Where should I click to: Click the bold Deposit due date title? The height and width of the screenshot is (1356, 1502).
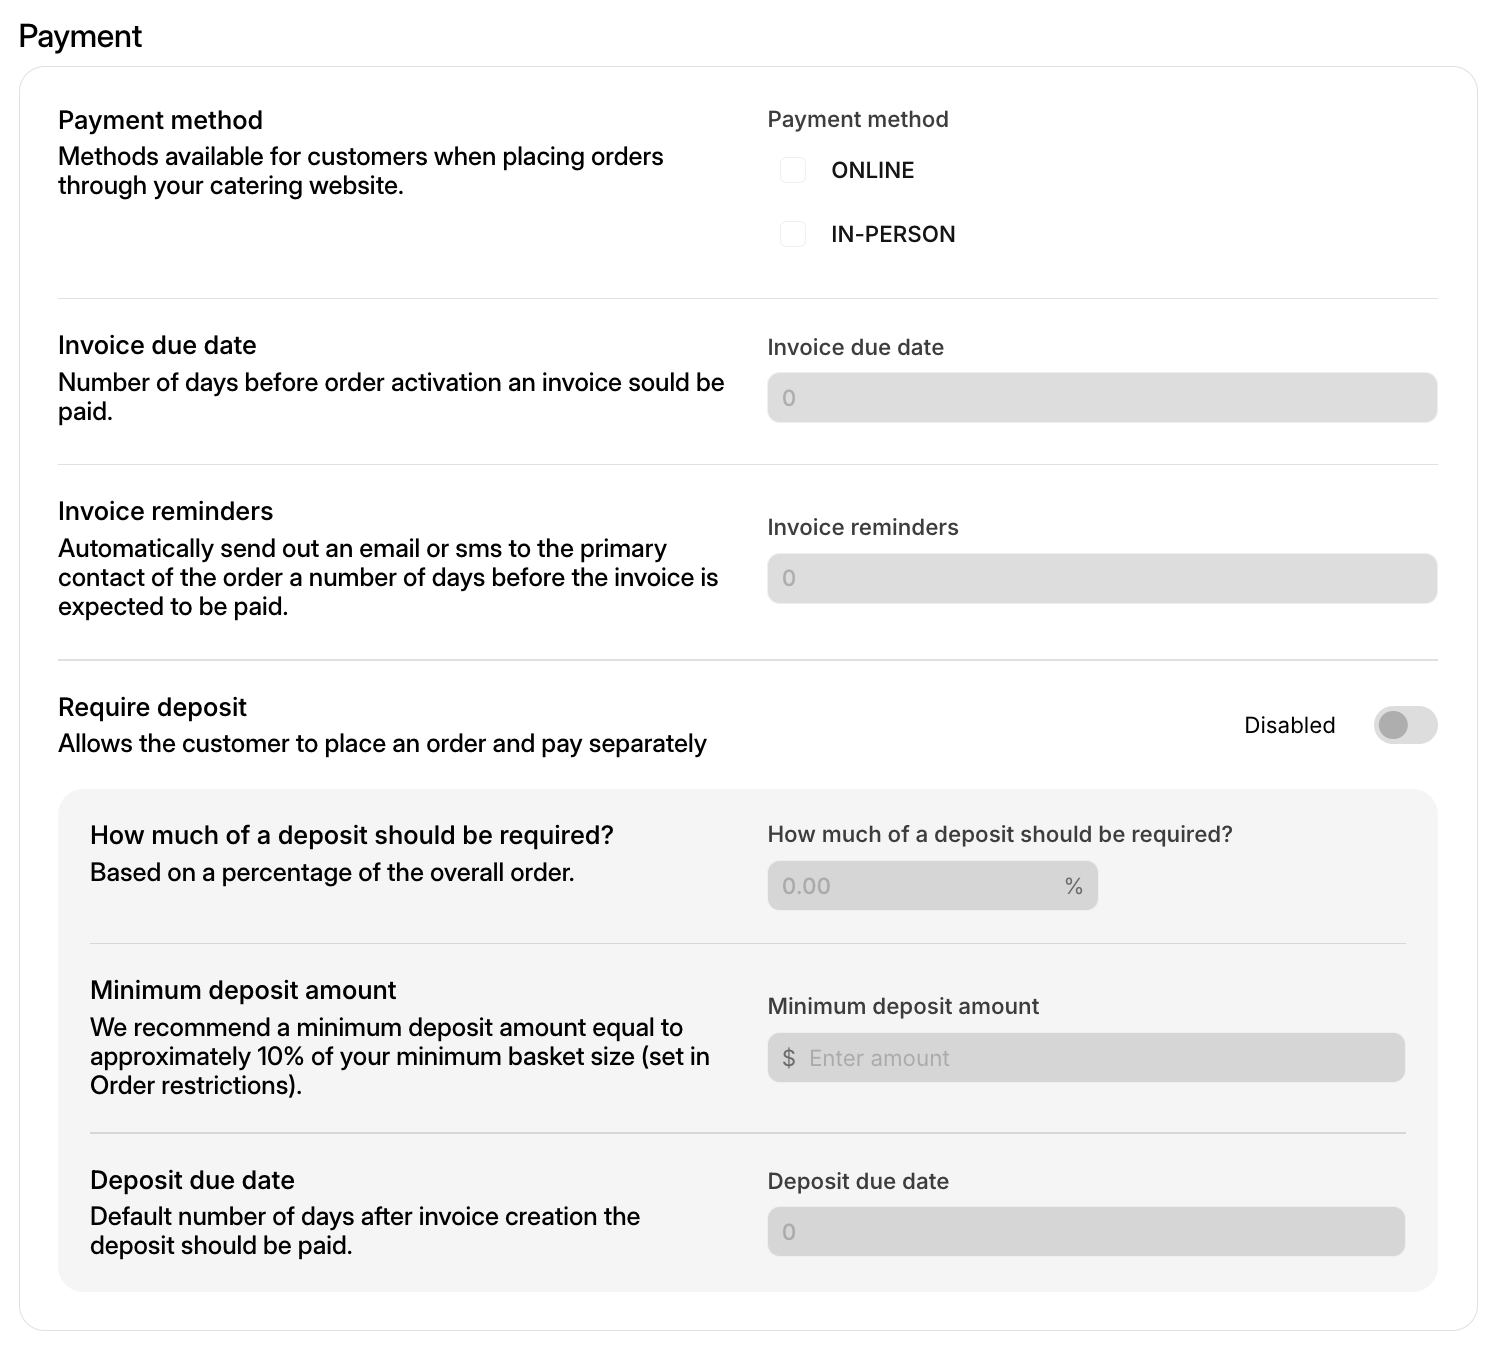(192, 1180)
